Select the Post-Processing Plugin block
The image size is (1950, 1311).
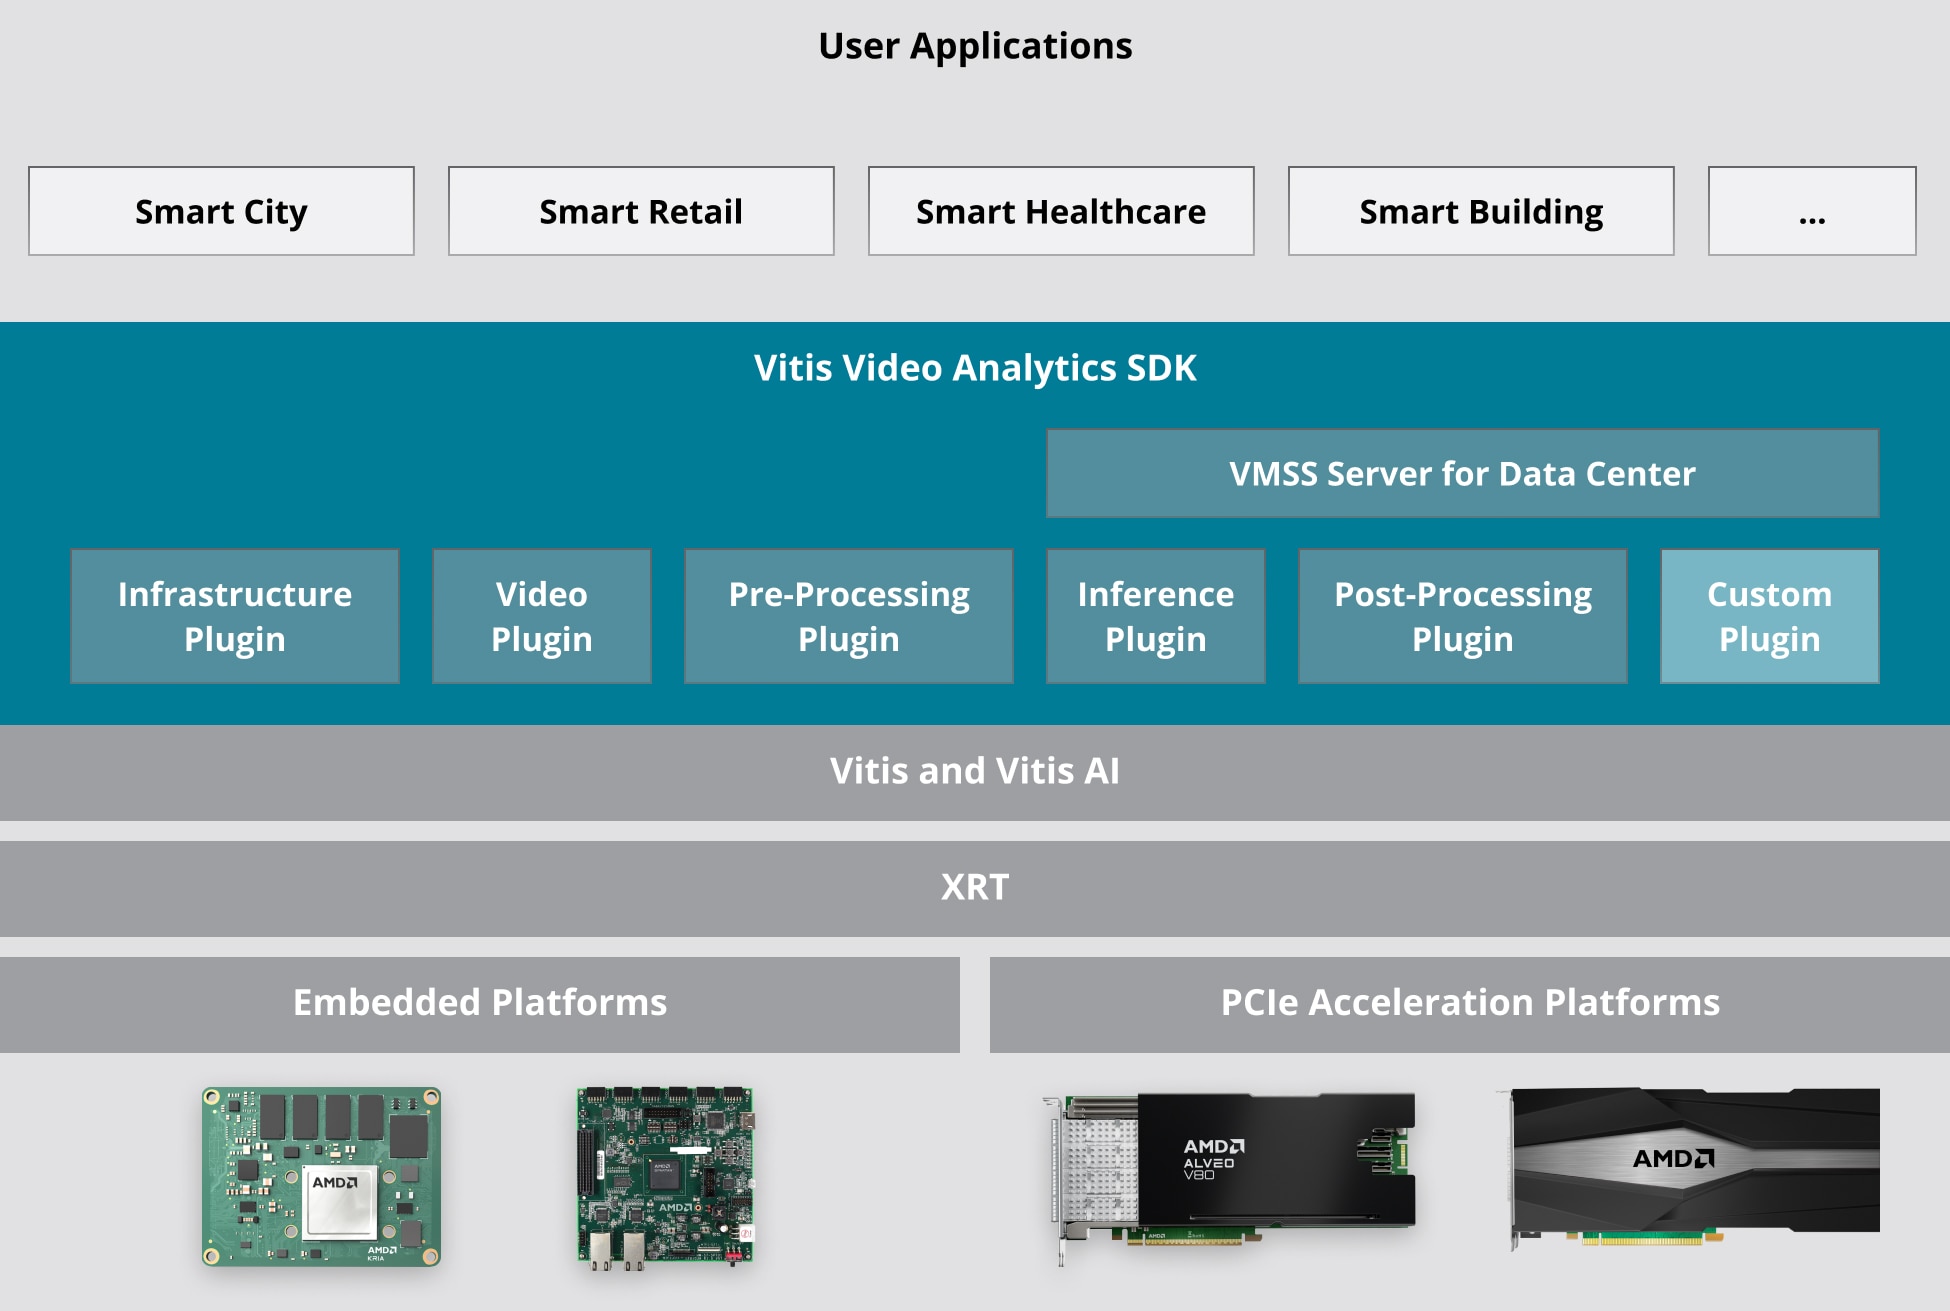(1463, 616)
